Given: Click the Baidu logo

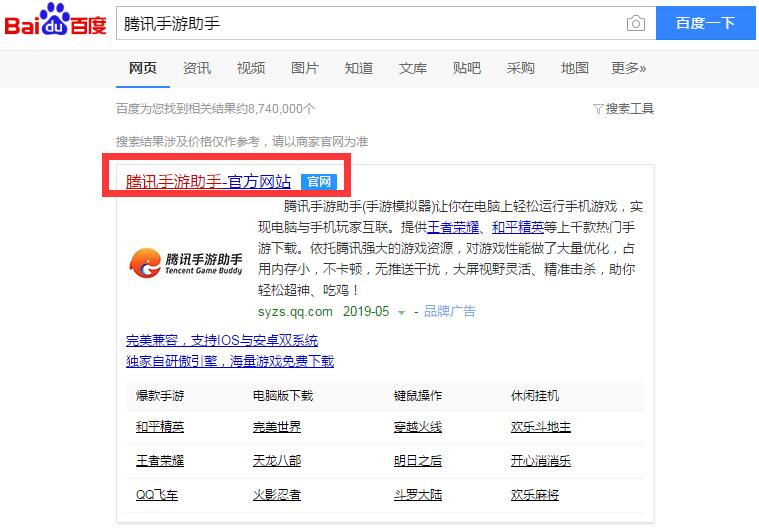Looking at the screenshot, I should pos(55,20).
